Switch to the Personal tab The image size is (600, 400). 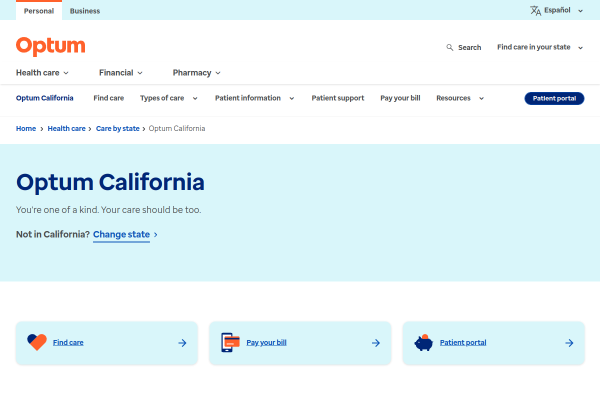pos(39,11)
